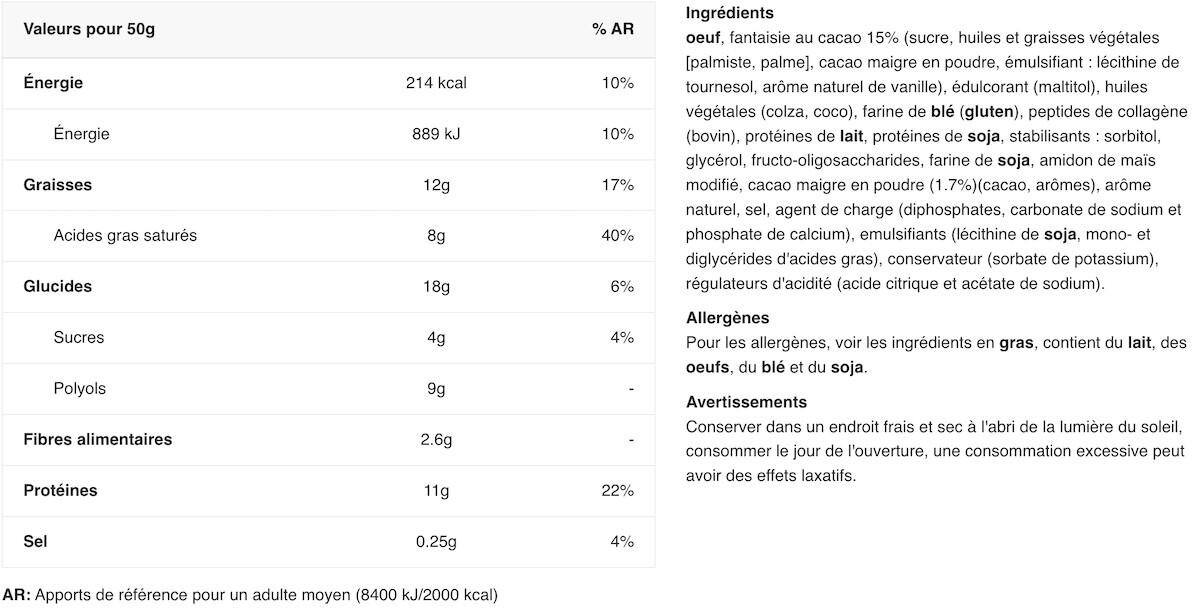
Task: Click the 'Glucides' row label
Action: point(58,286)
